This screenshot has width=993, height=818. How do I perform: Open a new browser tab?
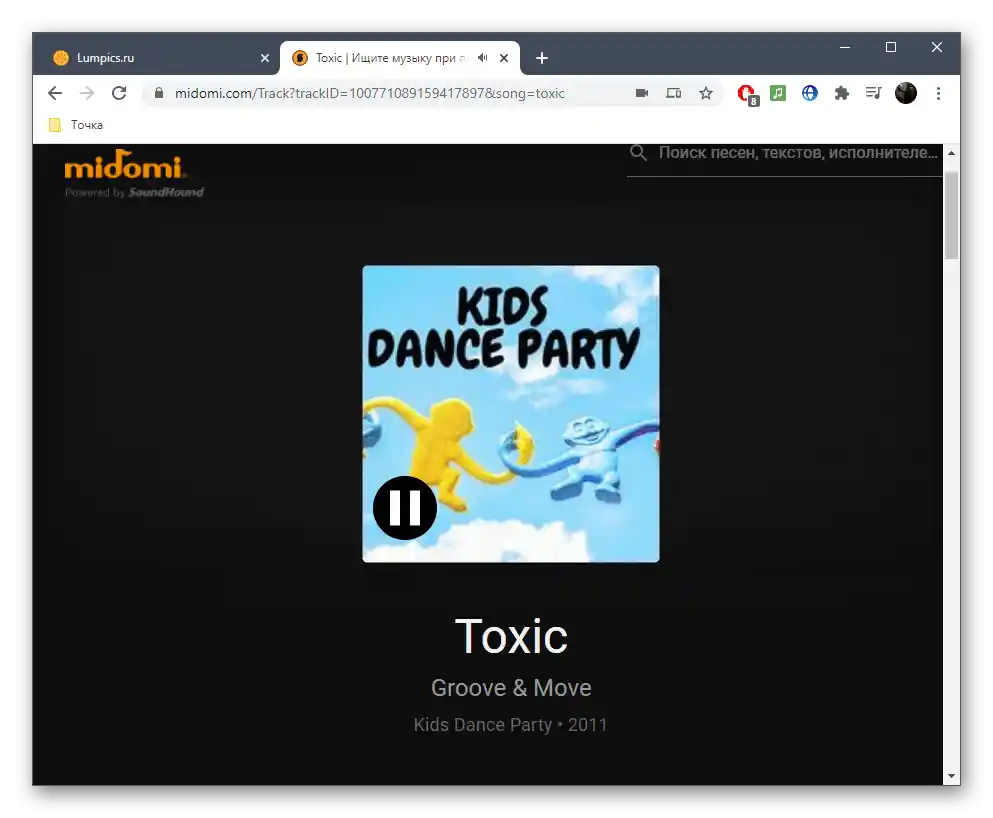pyautogui.click(x=542, y=58)
